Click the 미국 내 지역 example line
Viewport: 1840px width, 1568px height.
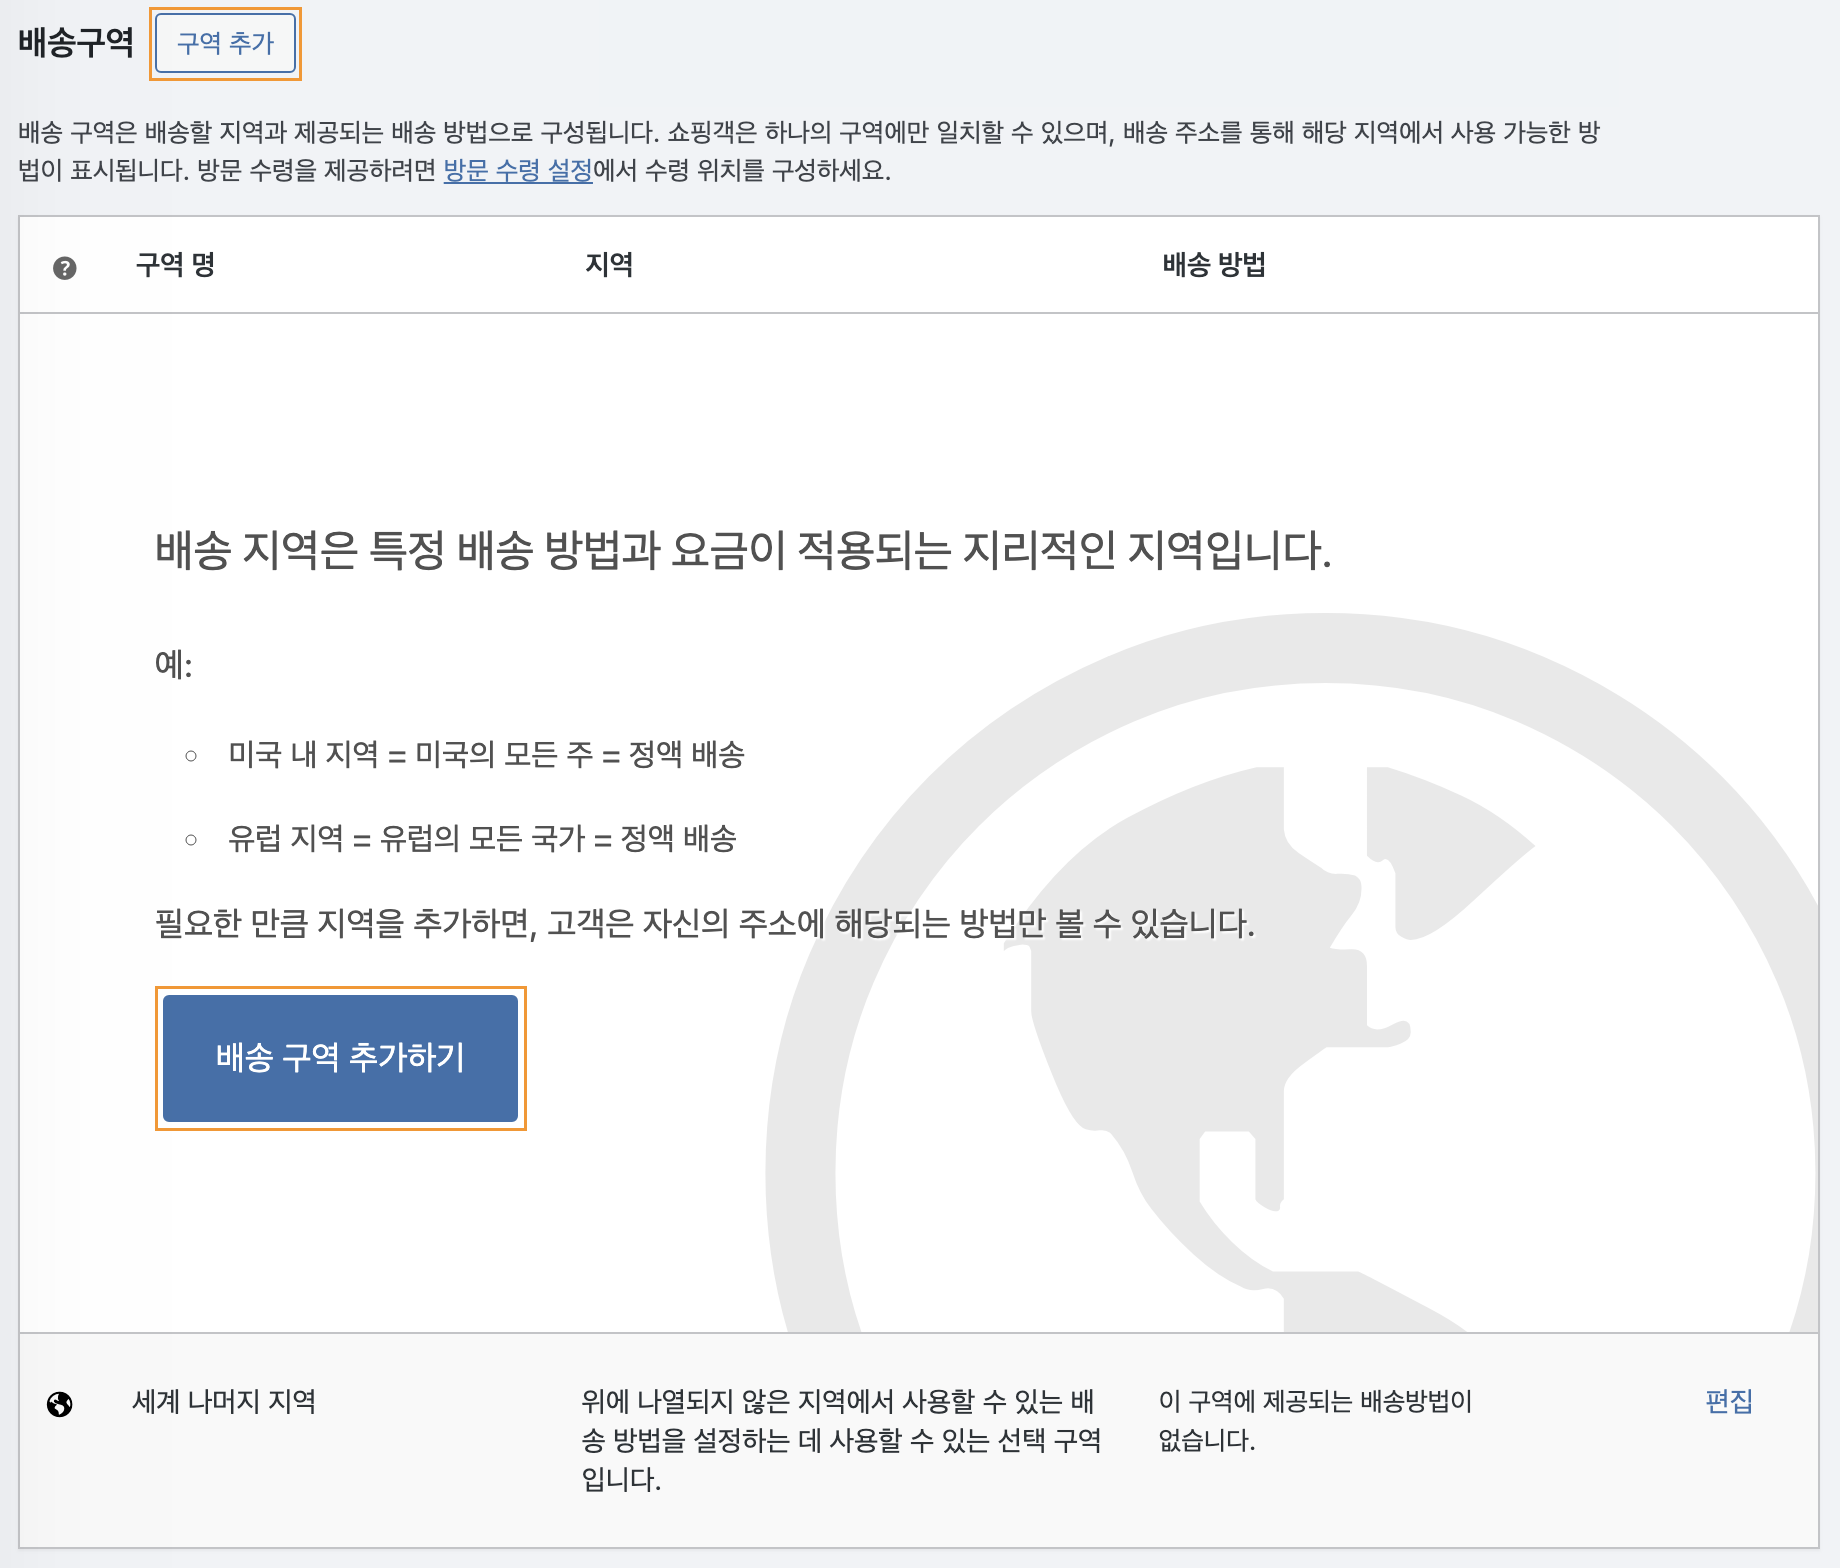(x=486, y=754)
